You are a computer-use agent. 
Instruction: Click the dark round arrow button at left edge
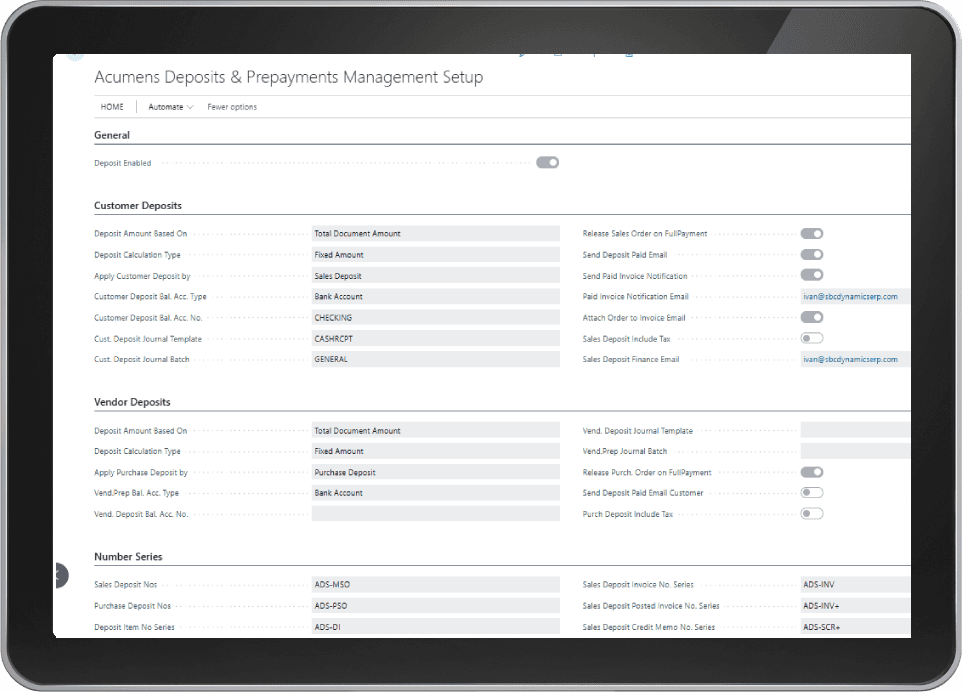click(61, 575)
